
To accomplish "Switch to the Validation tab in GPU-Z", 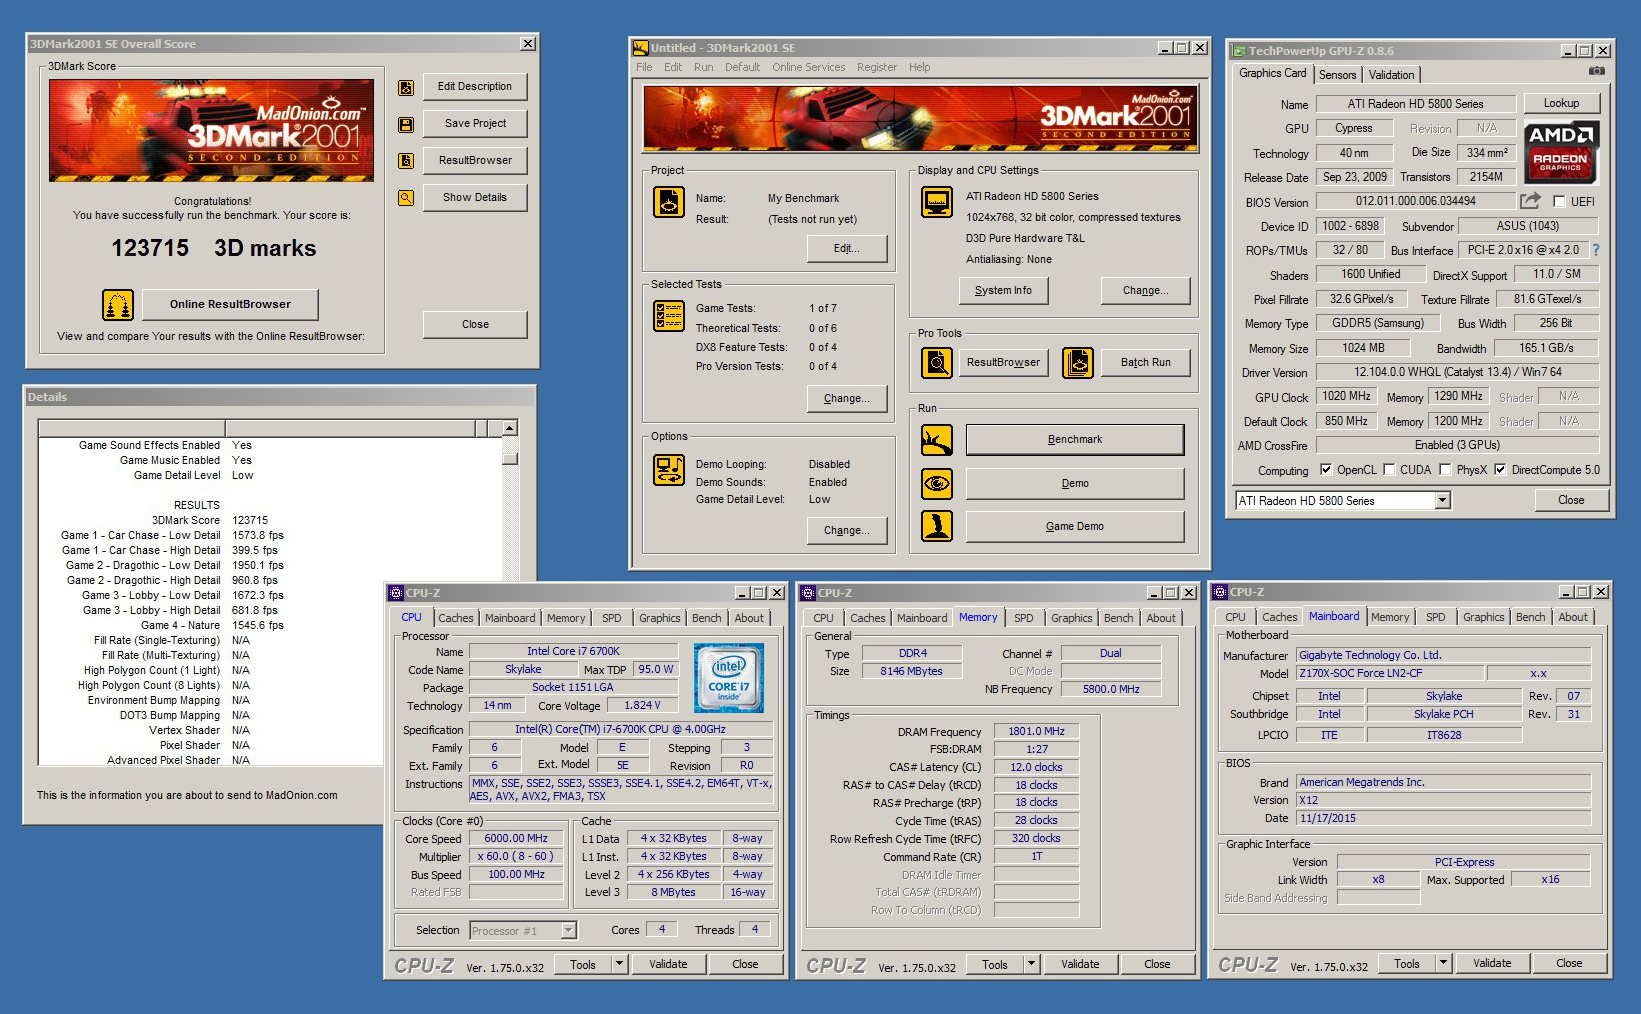I will point(1391,75).
